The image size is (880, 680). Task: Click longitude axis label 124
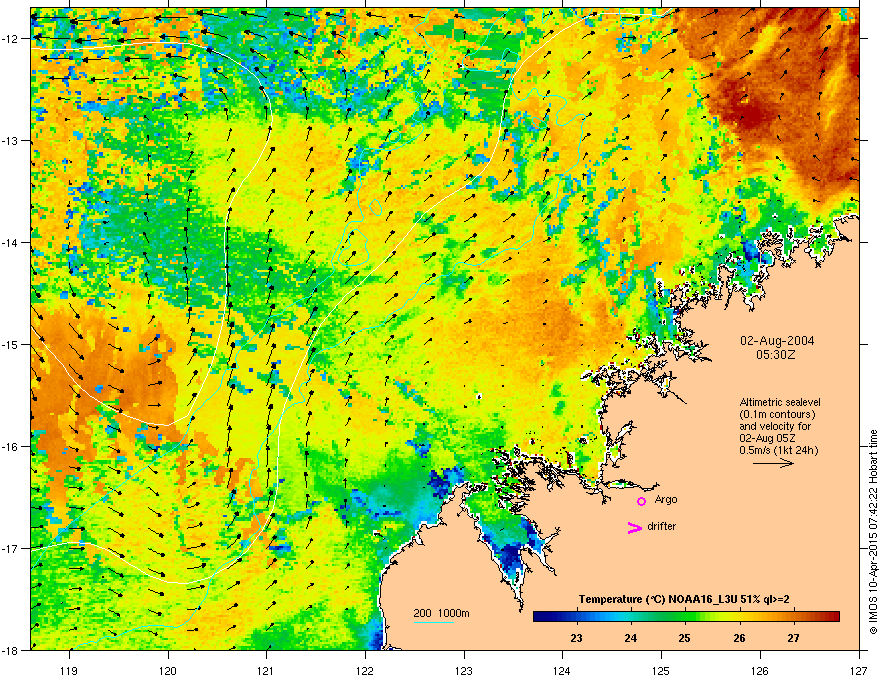(562, 670)
